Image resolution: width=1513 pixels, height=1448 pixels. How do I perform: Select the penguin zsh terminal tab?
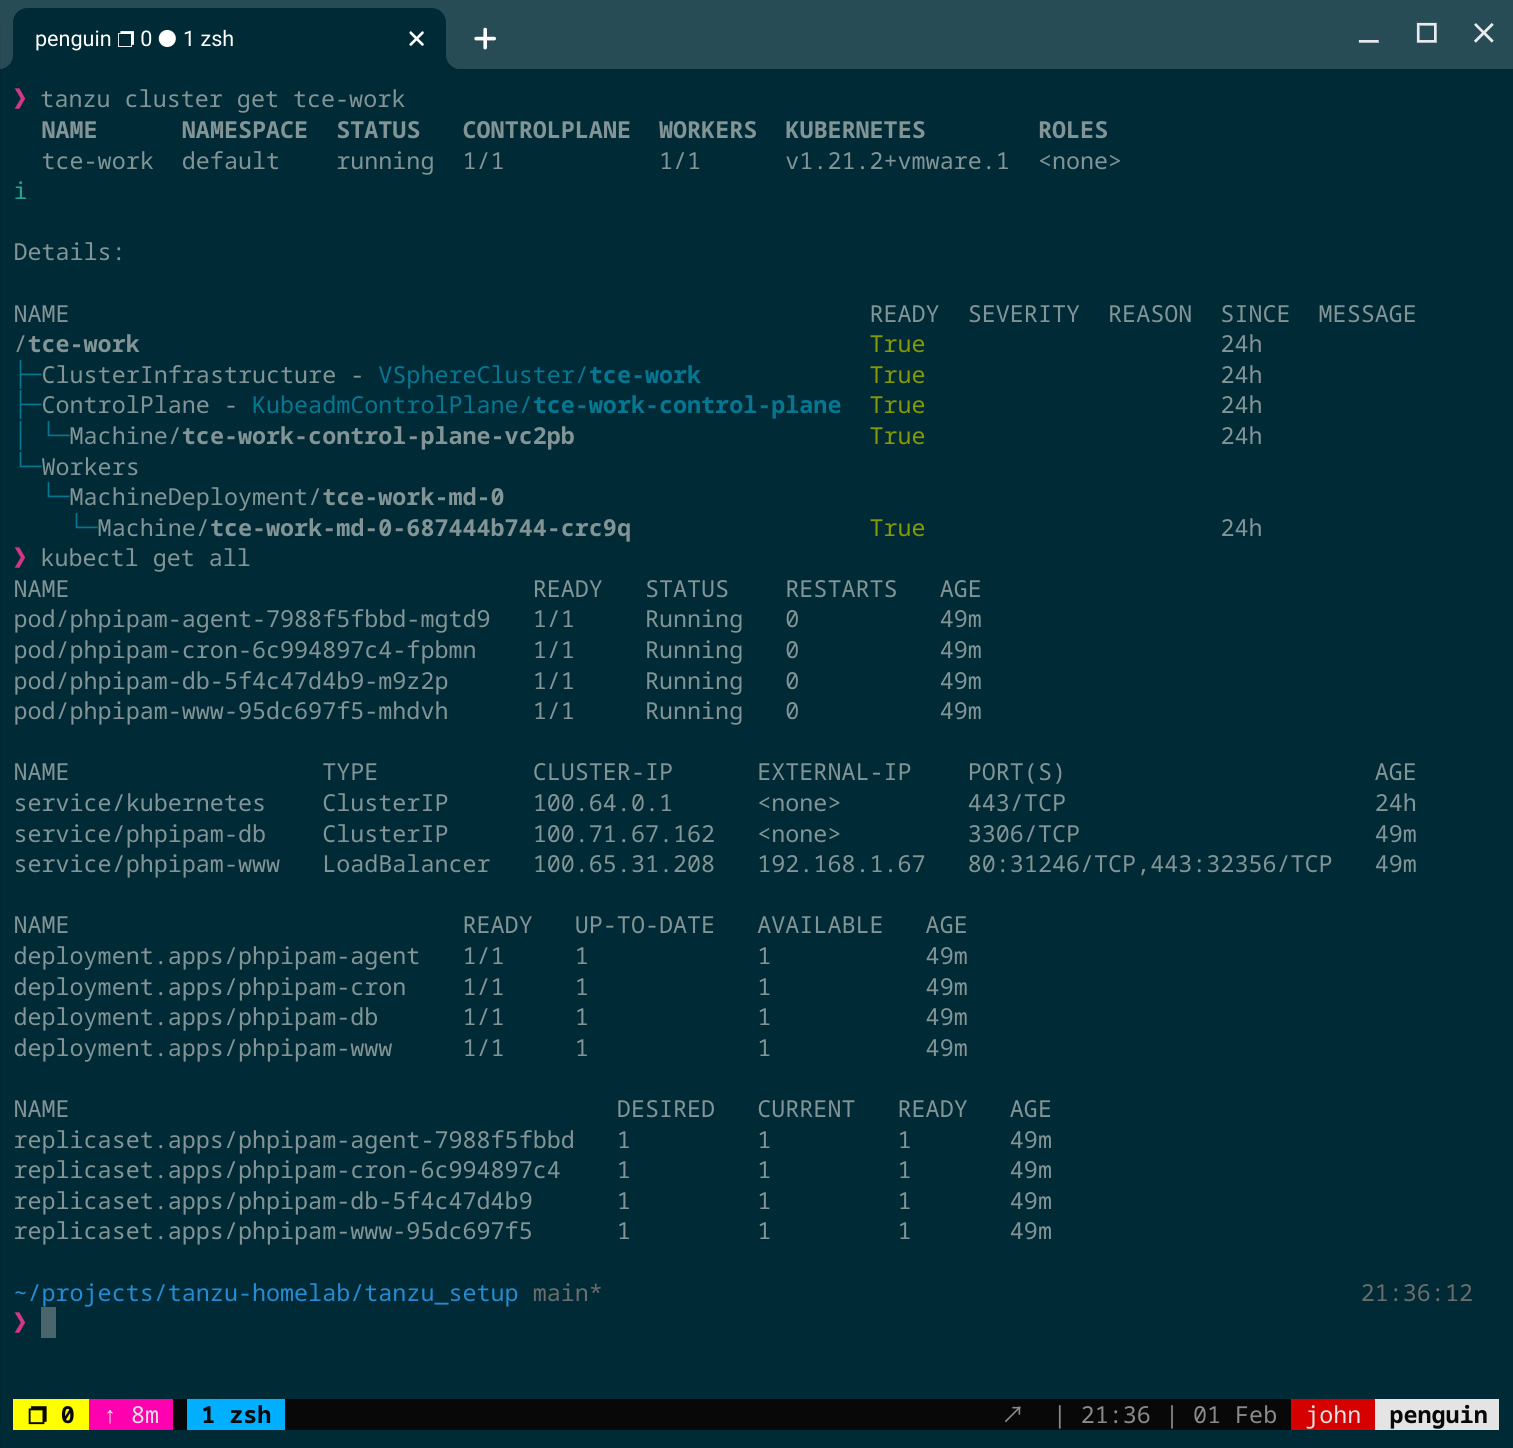point(200,39)
